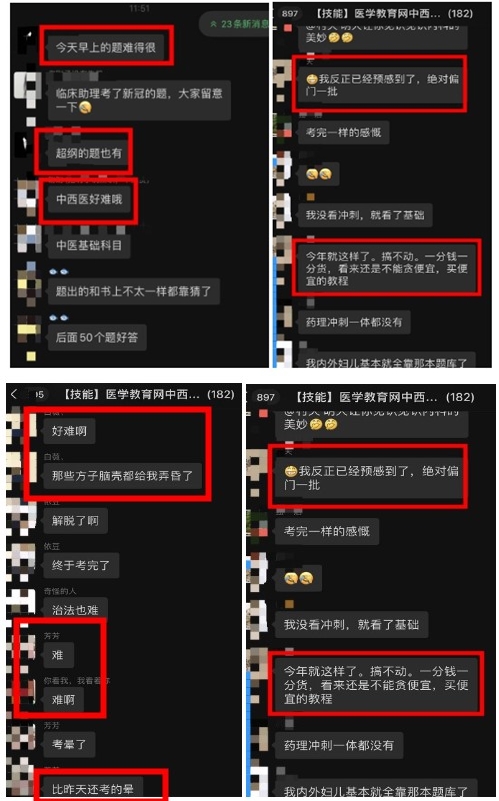This screenshot has height=801, width=499.
Task: Select the 超纲的题也有 message bubble
Action: (x=89, y=153)
